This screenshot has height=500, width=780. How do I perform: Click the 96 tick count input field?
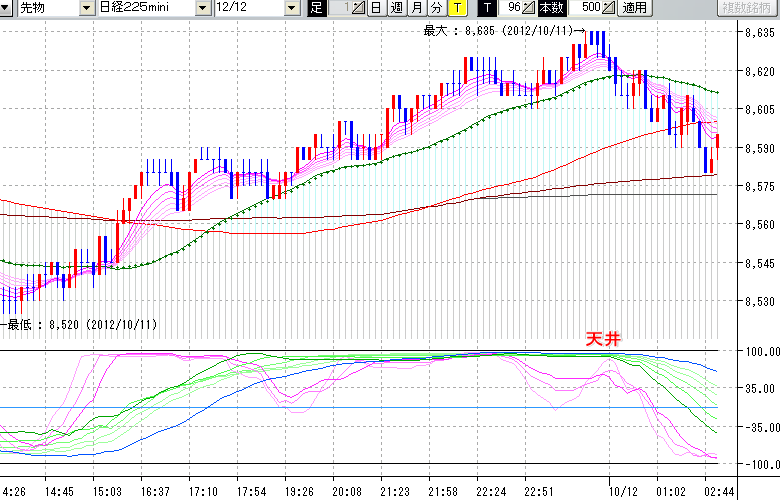click(512, 8)
